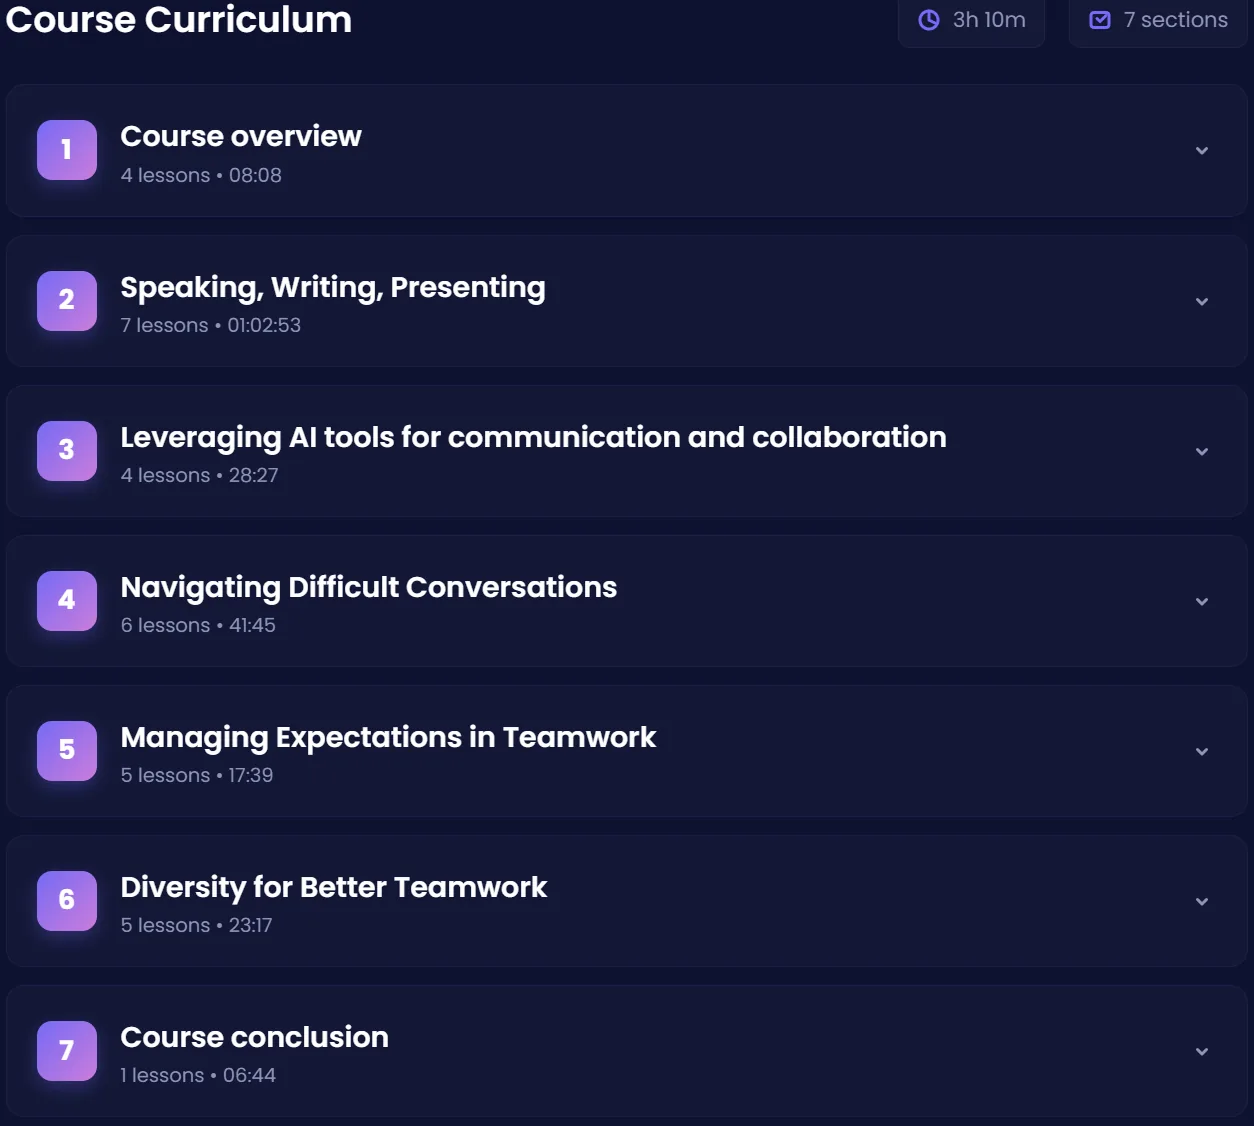Expand Speaking, Writing, Presenting chevron
1254x1126 pixels.
click(1202, 301)
